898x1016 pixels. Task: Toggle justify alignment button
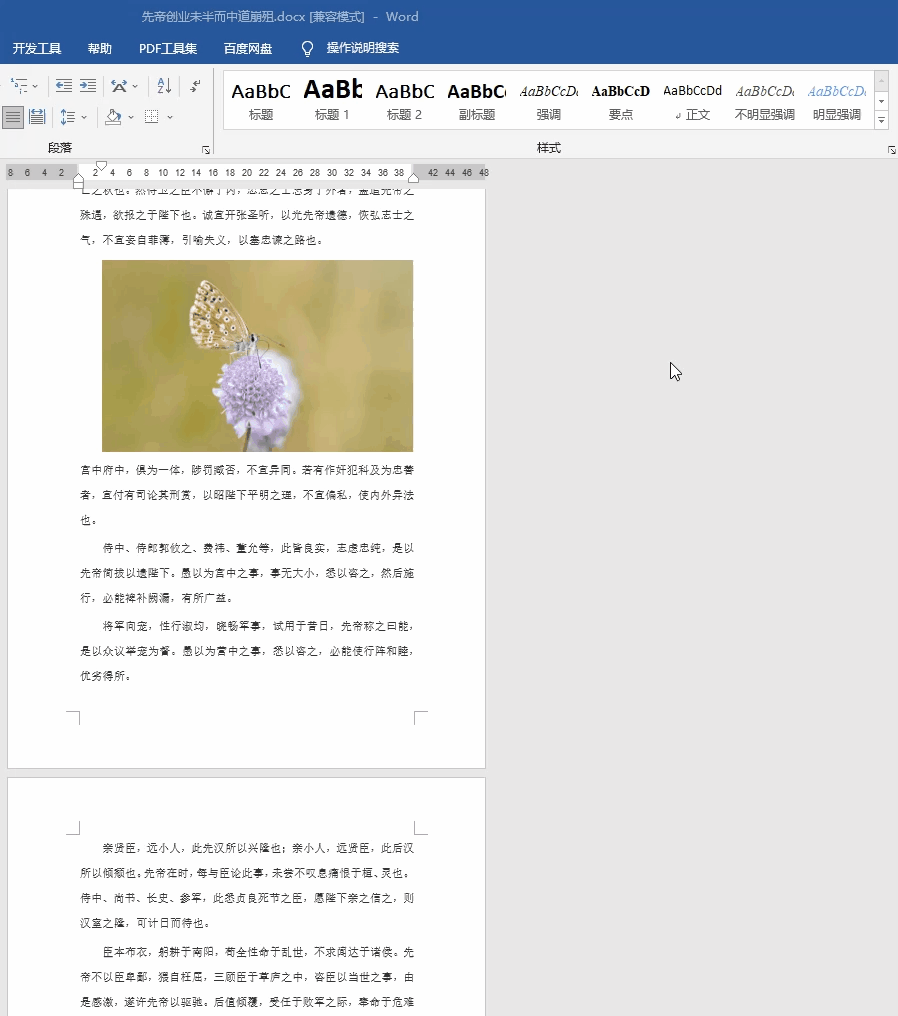coord(12,117)
